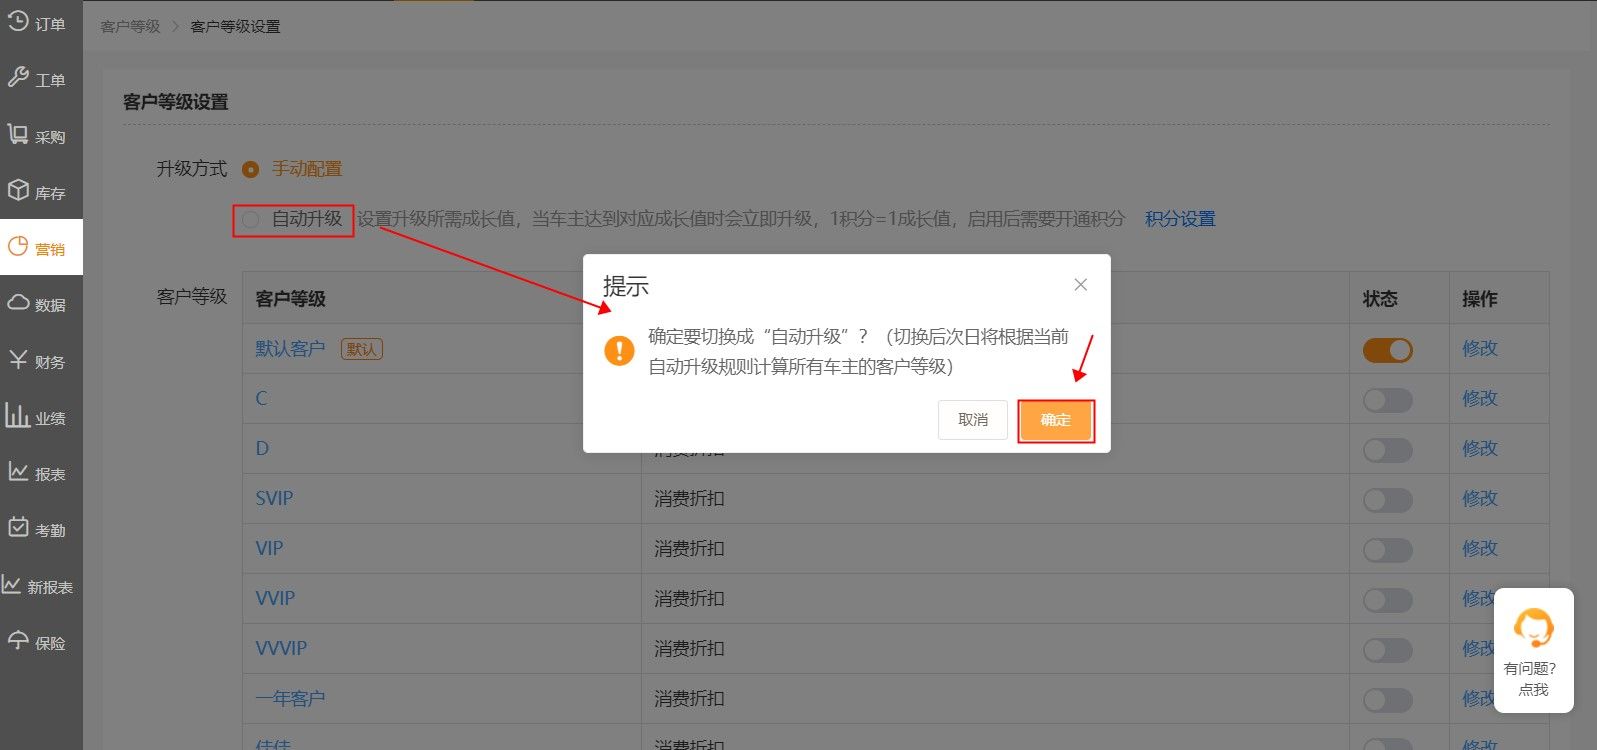Click the D level name link
The width and height of the screenshot is (1597, 750).
point(262,448)
